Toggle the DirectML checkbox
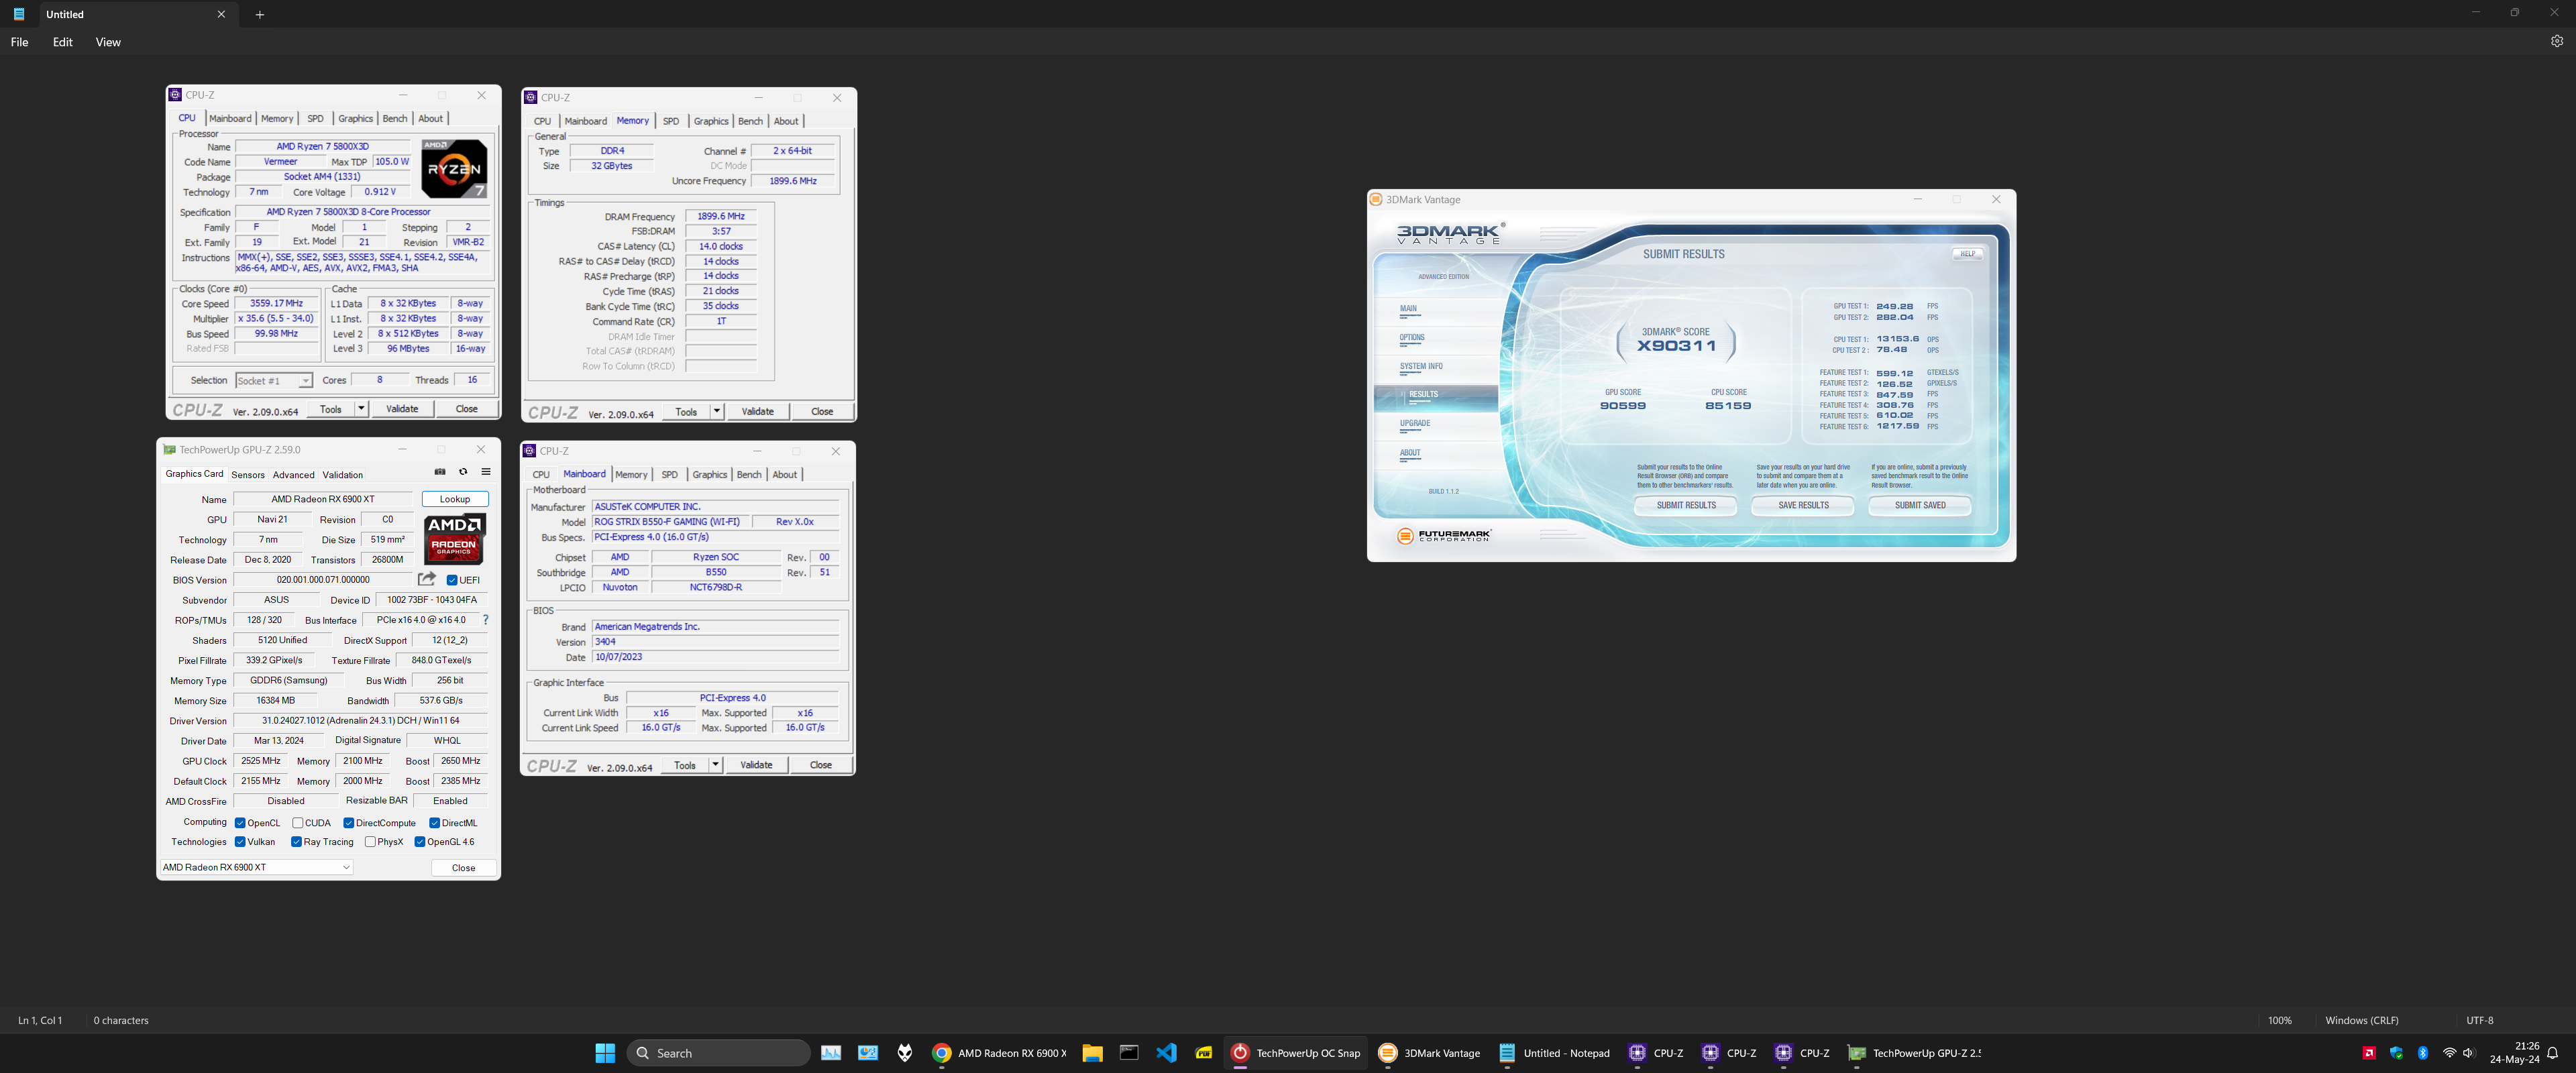Viewport: 2576px width, 1073px height. 434,823
